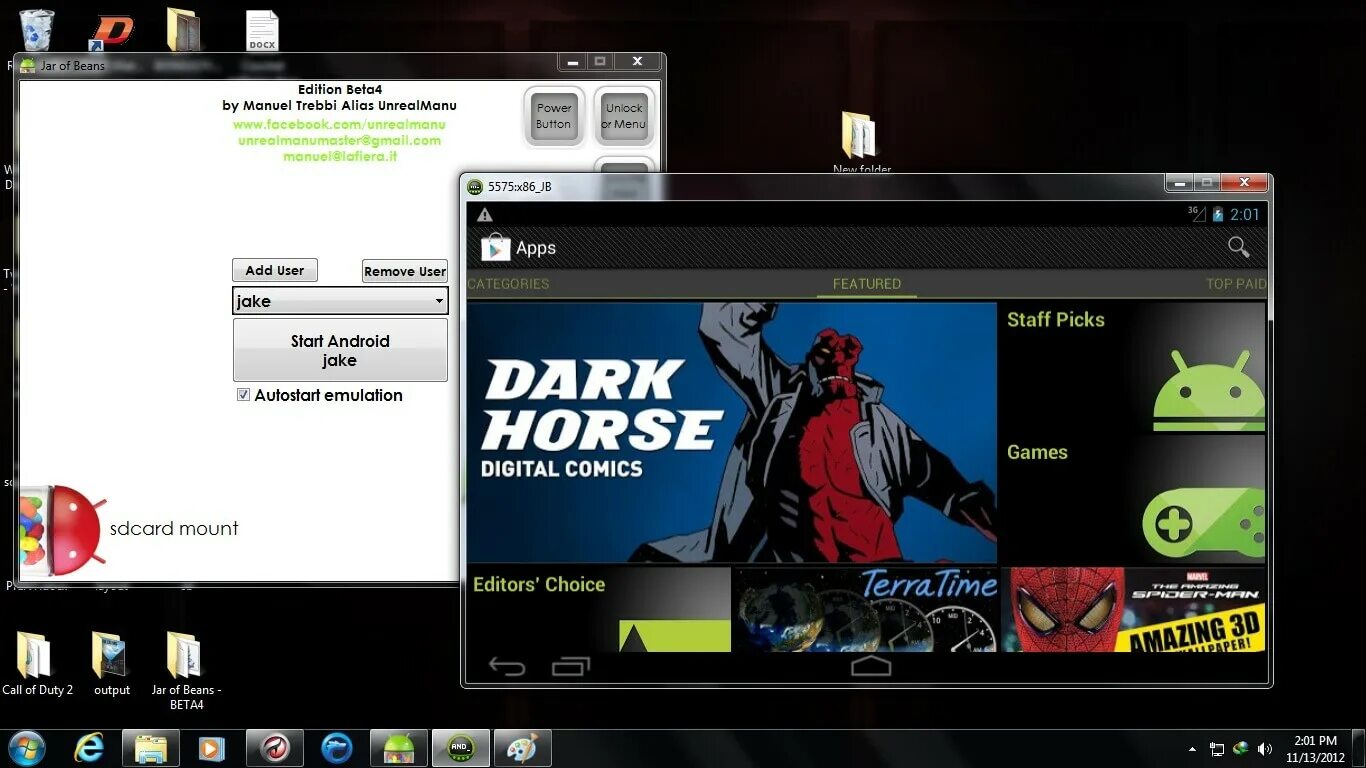Show hidden tray icons arrow

click(x=1192, y=748)
